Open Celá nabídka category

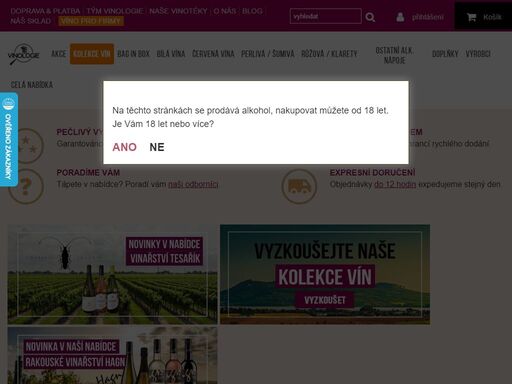[x=32, y=85]
